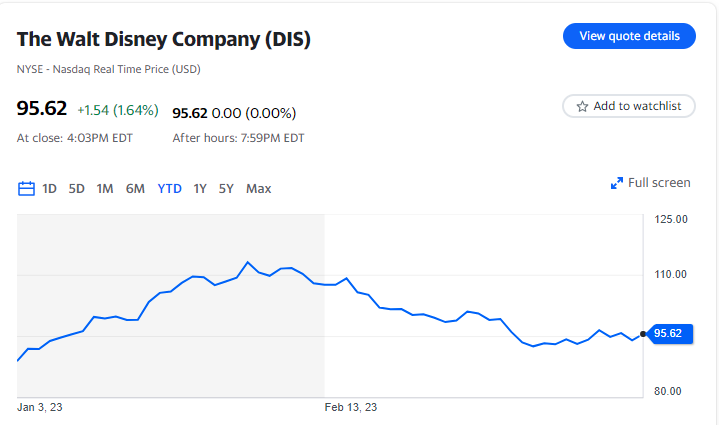
Task: Add DIS to watchlist
Action: [x=629, y=106]
